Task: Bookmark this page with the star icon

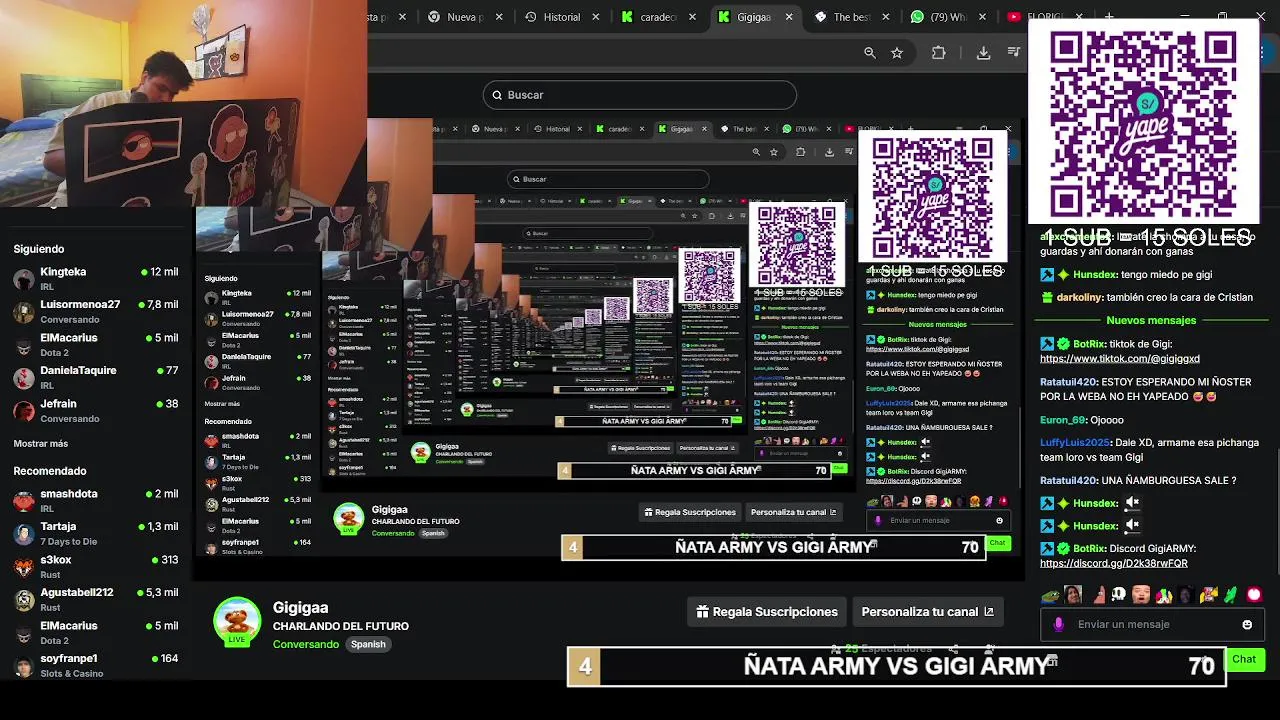Action: pyautogui.click(x=897, y=53)
